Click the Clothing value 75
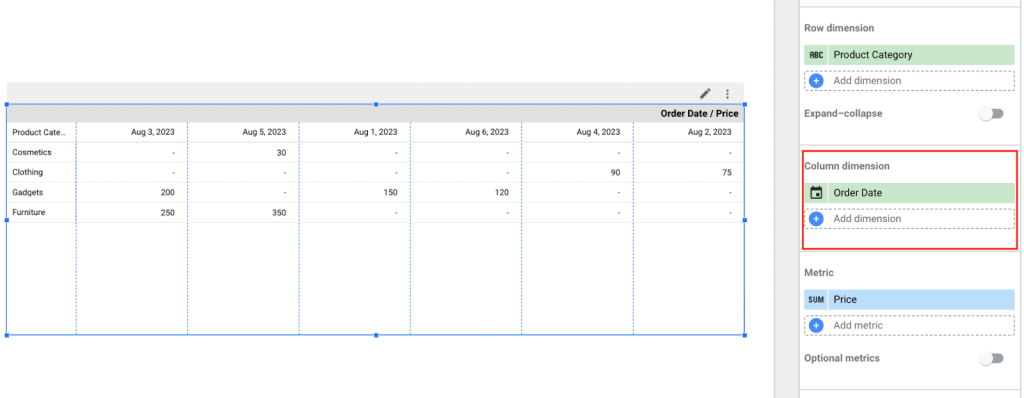This screenshot has height=398, width=1024. (x=726, y=173)
